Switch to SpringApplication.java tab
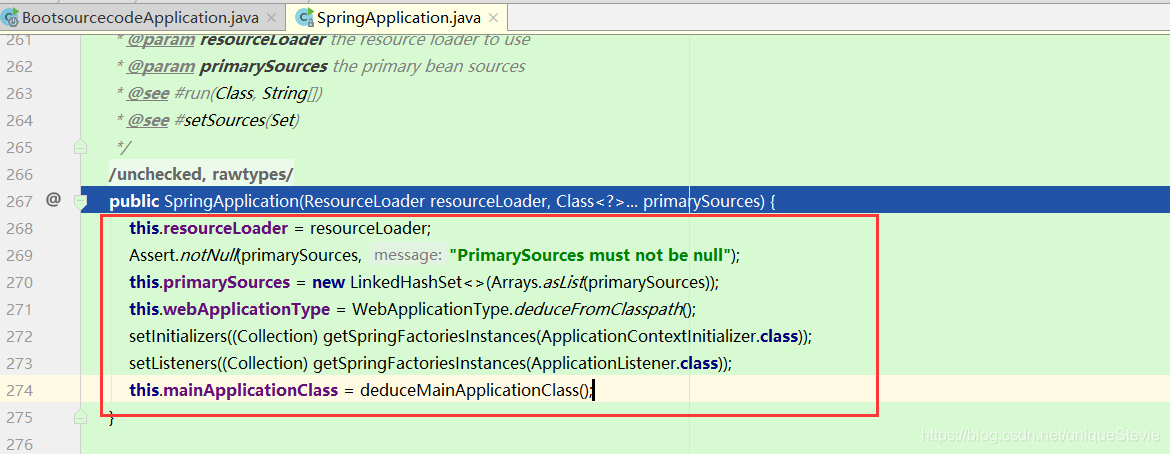 click(x=399, y=16)
